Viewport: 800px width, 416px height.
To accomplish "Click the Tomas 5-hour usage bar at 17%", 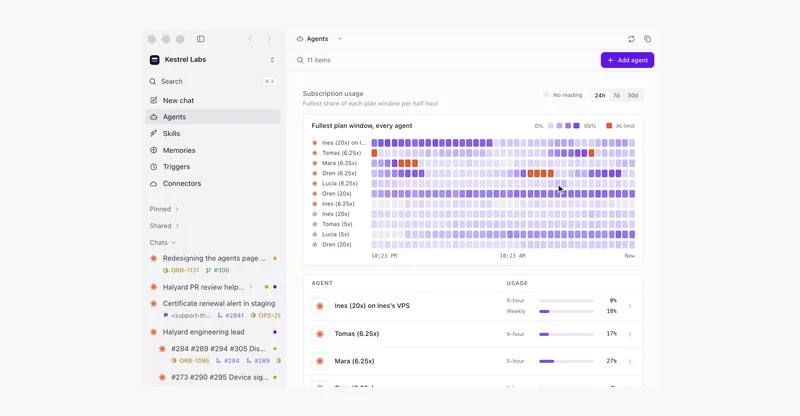I will point(566,334).
